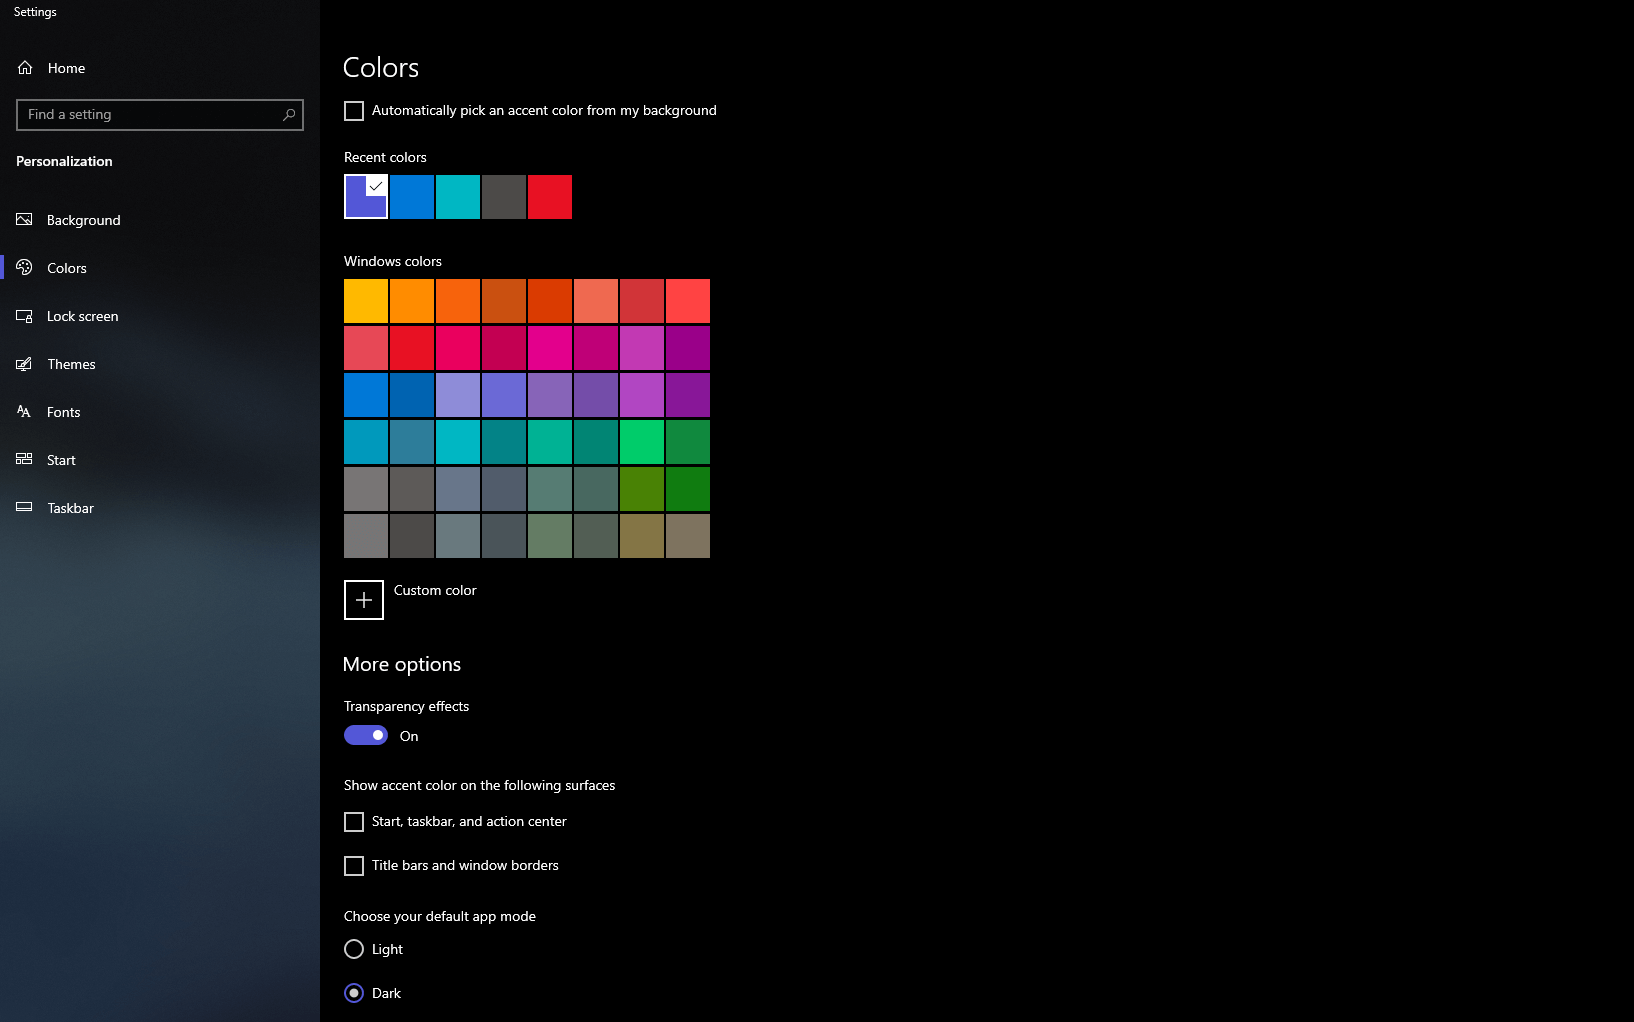Check Start, taskbar, and action center
The image size is (1634, 1022).
click(354, 821)
